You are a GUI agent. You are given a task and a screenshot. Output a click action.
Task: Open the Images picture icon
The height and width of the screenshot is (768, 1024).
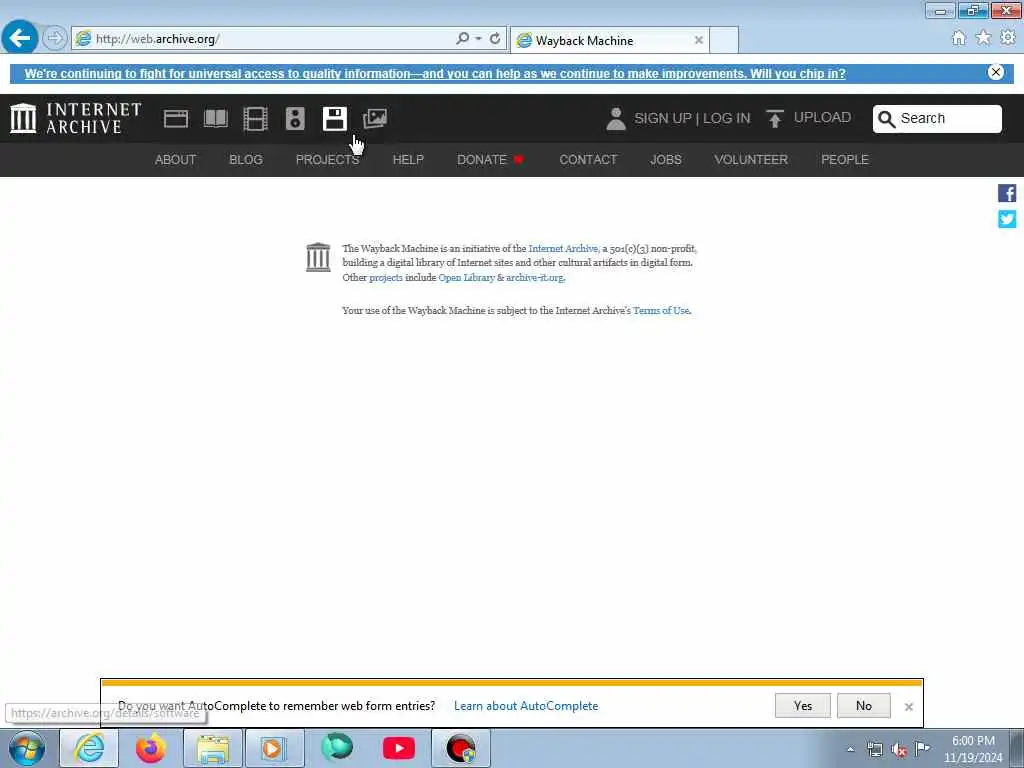pos(375,118)
